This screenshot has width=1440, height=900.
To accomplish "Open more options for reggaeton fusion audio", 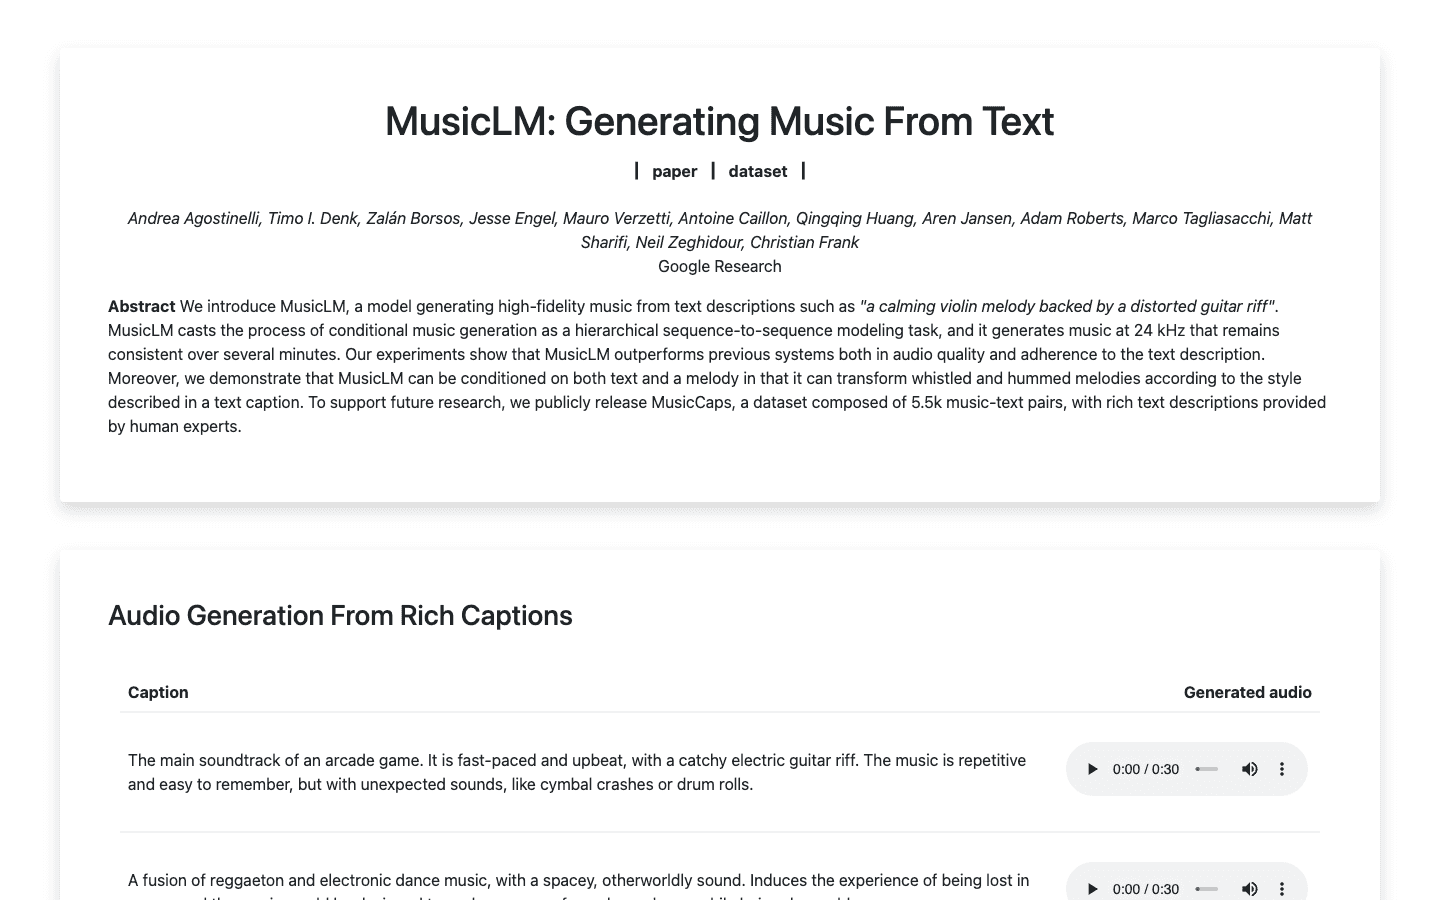I will 1282,888.
